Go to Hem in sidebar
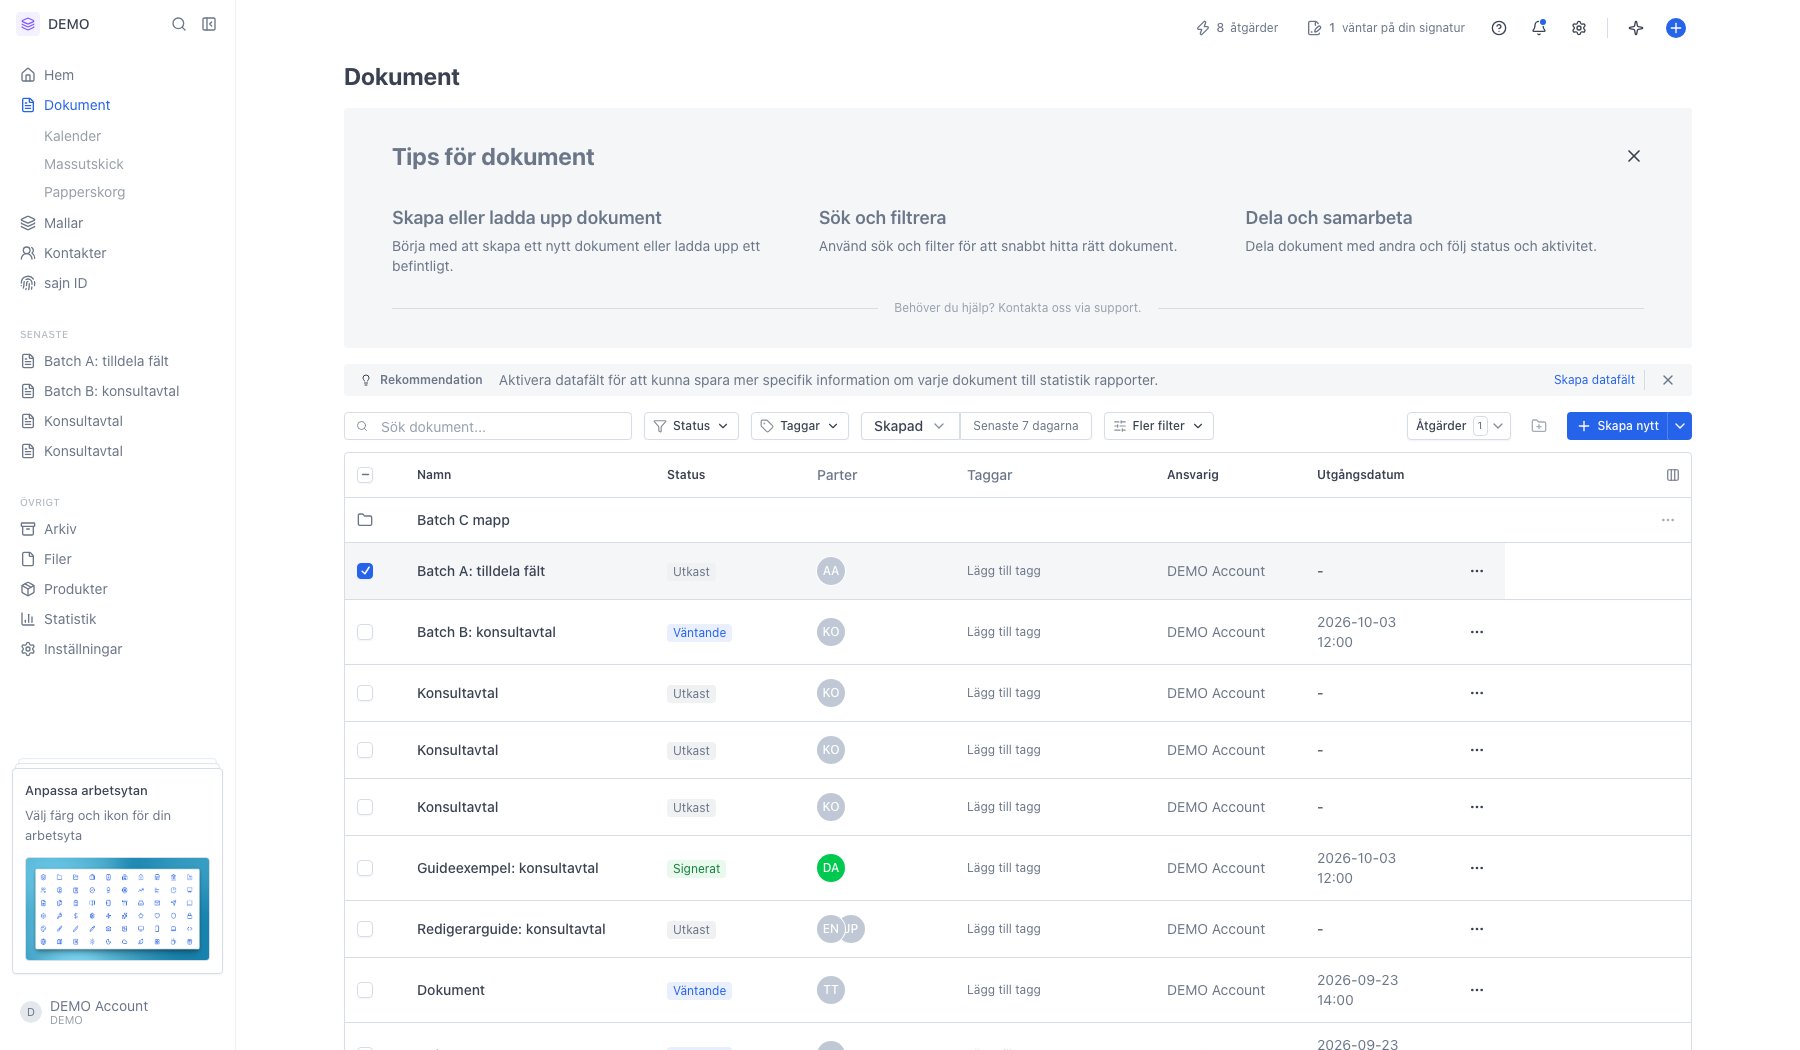Screen dimensions: 1800x1050 pos(59,75)
